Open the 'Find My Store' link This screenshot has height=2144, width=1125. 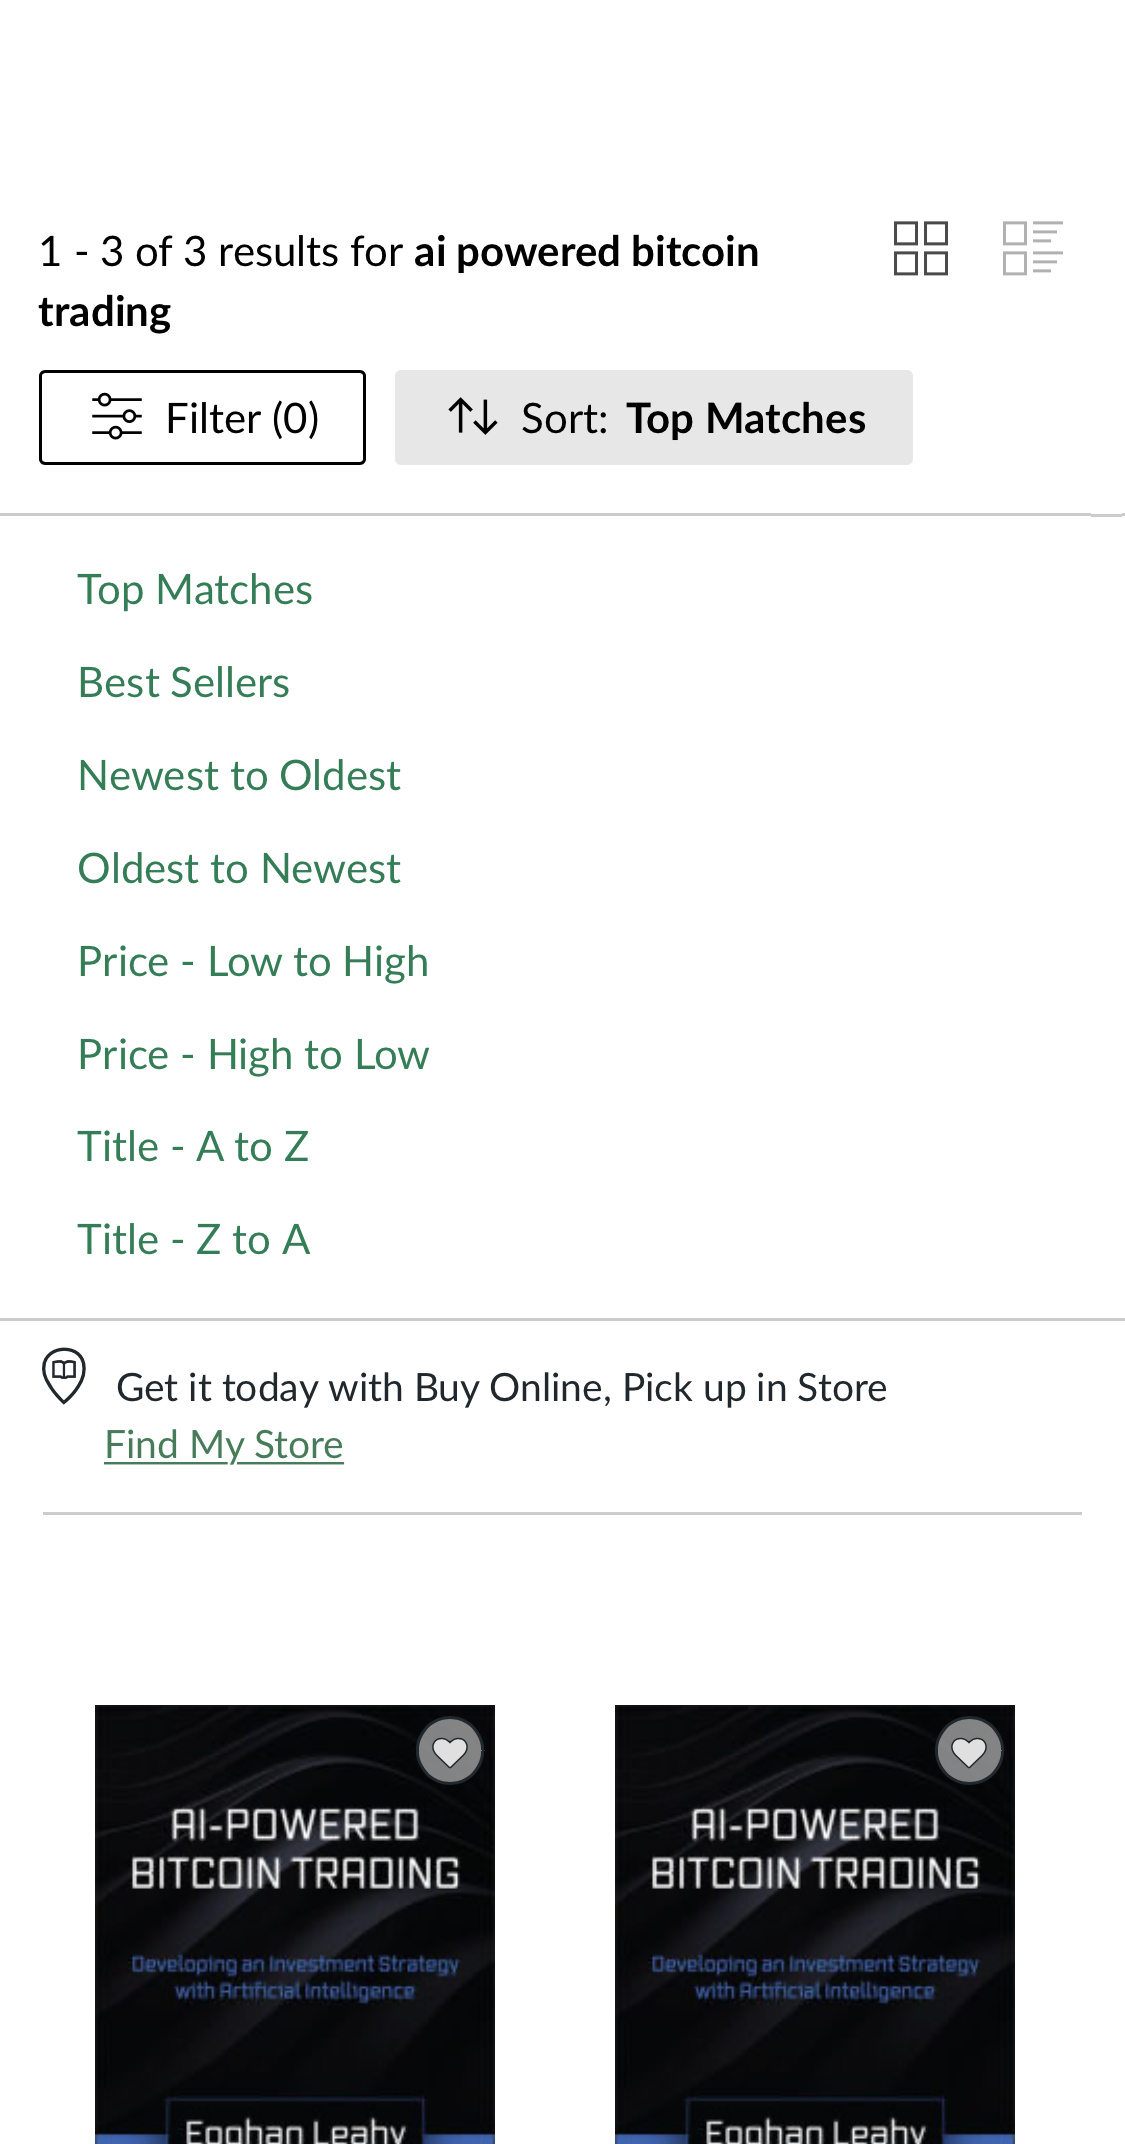224,1446
